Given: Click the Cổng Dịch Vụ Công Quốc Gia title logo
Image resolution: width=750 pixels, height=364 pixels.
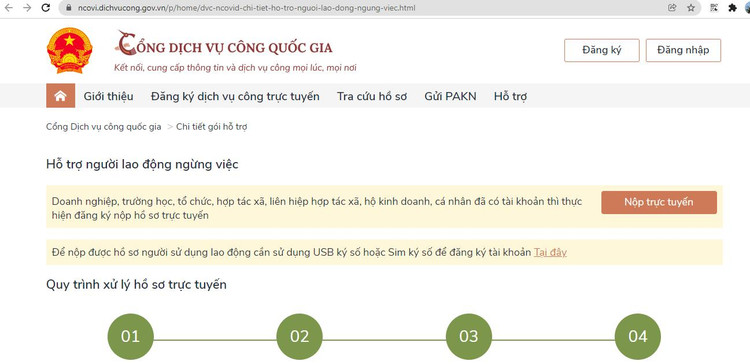Looking at the screenshot, I should [224, 44].
